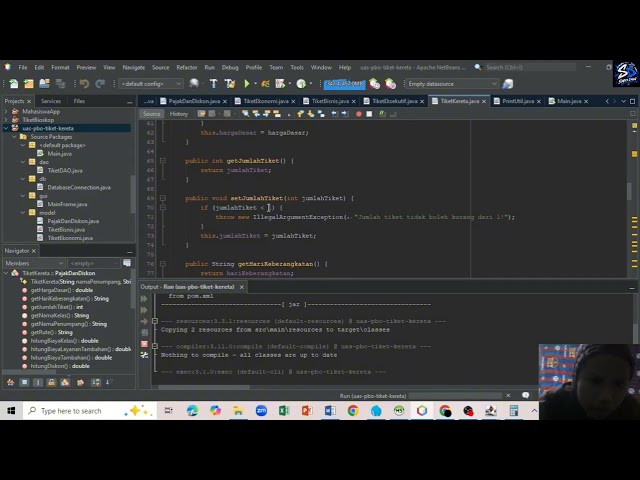The image size is (640, 480).
Task: Open the Tools menu
Action: click(x=297, y=67)
